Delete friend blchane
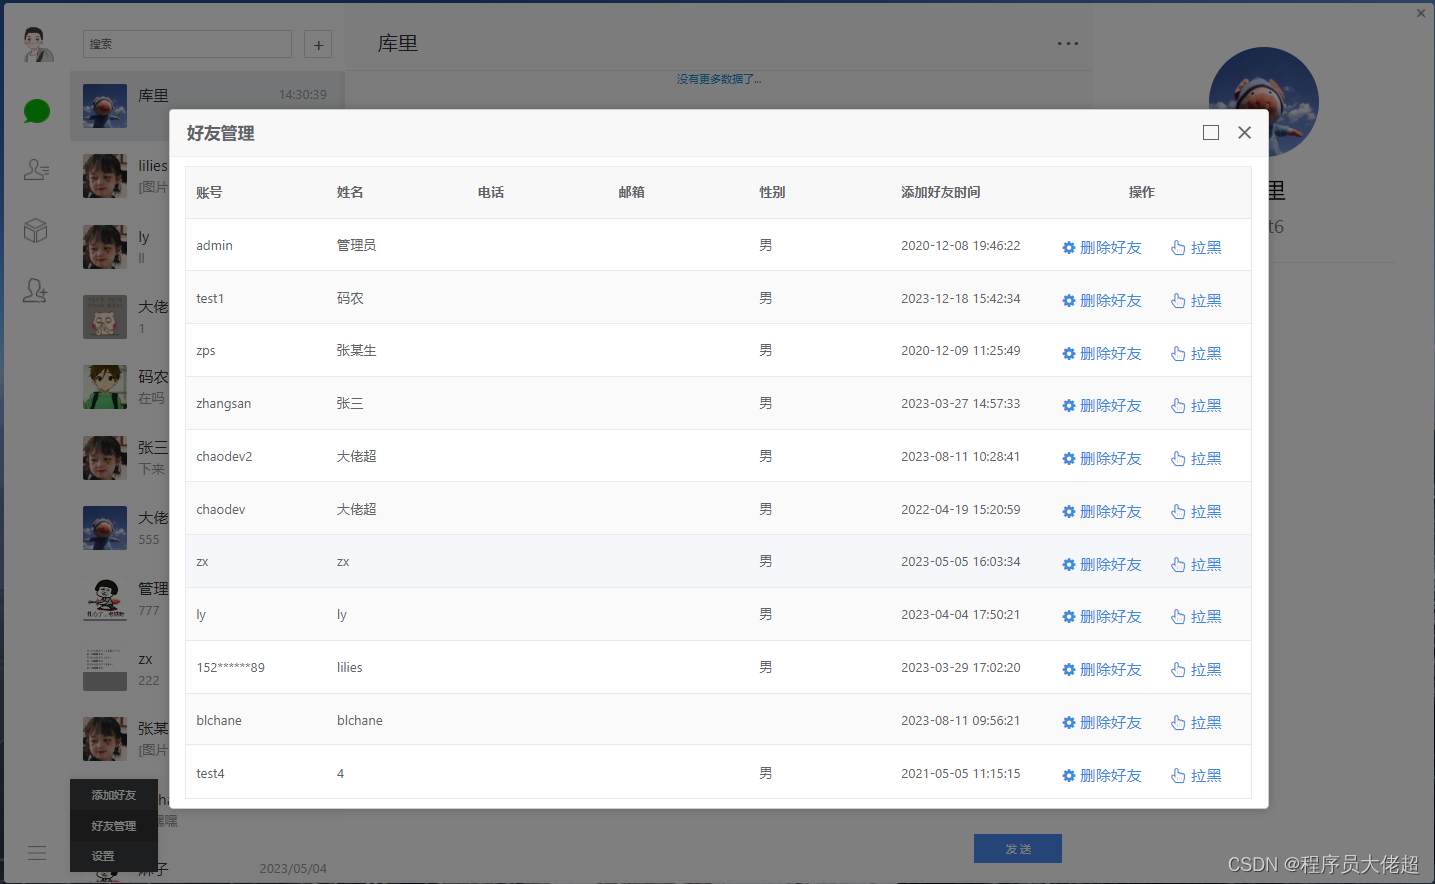The width and height of the screenshot is (1435, 884). [1102, 723]
